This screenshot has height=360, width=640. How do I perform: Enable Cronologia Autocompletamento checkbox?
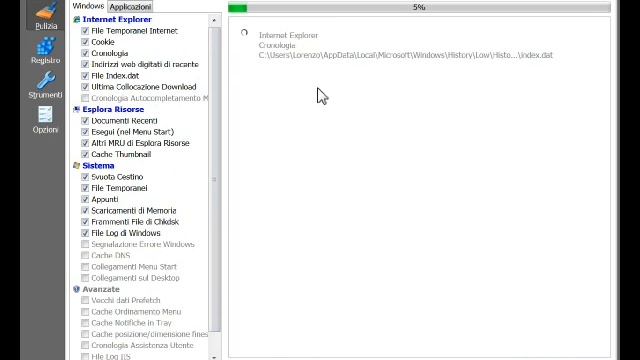pyautogui.click(x=85, y=98)
